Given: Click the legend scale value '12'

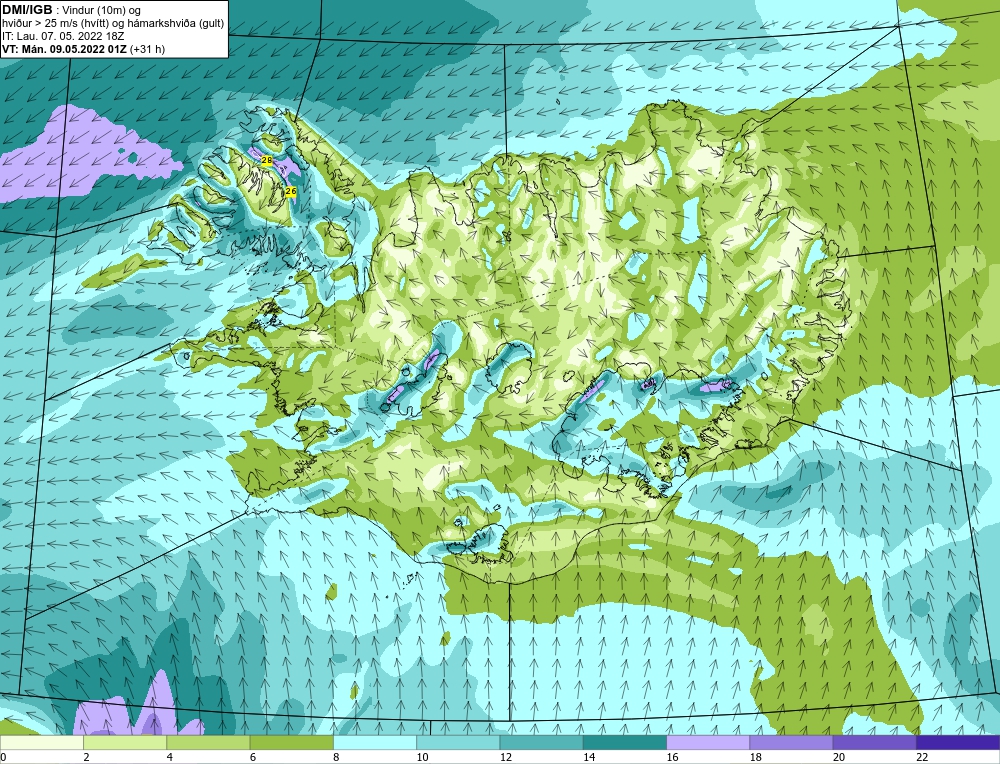Looking at the screenshot, I should click(x=505, y=757).
